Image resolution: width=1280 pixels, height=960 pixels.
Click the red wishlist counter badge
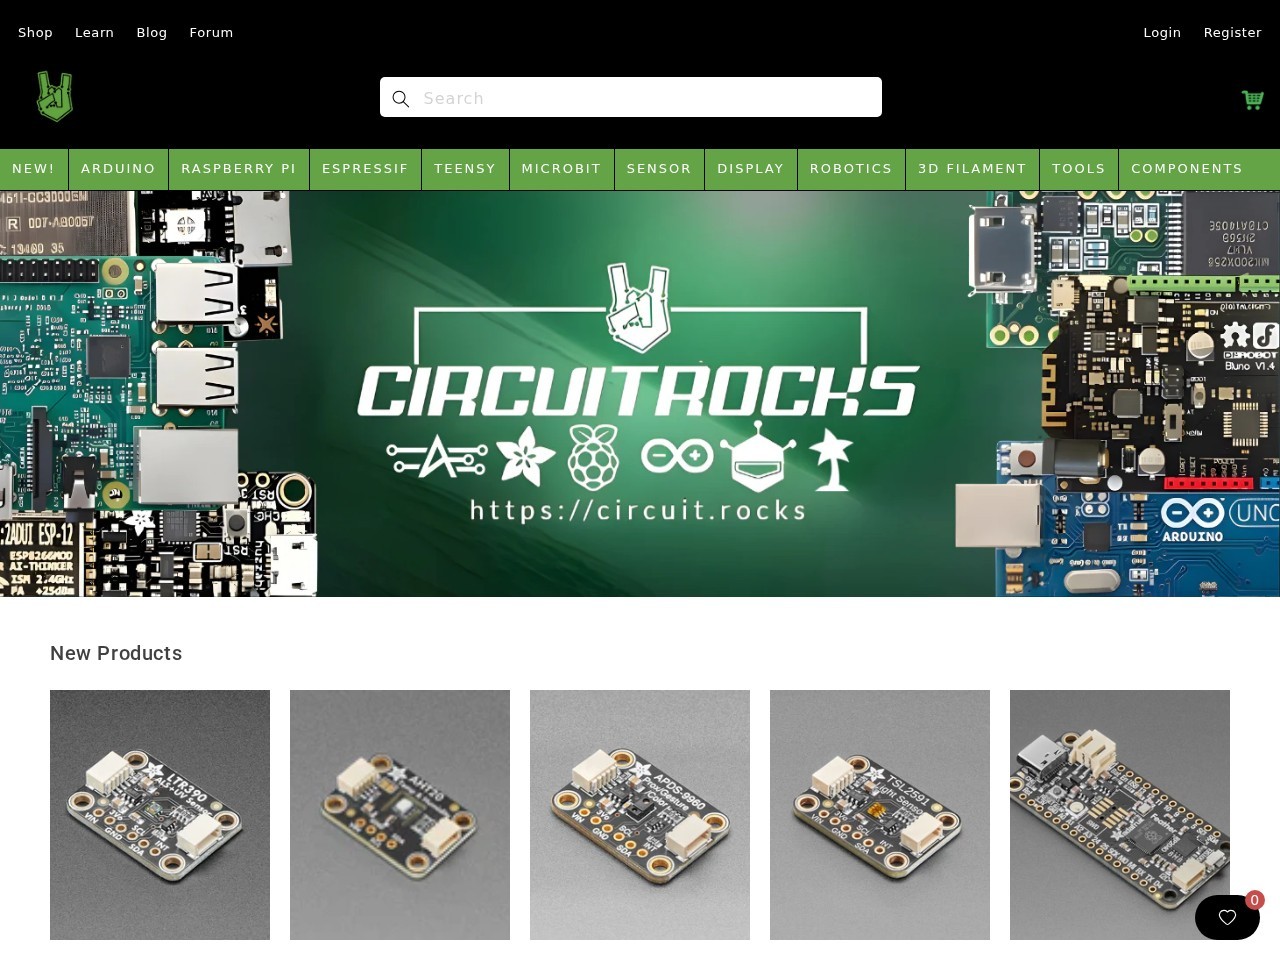click(x=1255, y=900)
